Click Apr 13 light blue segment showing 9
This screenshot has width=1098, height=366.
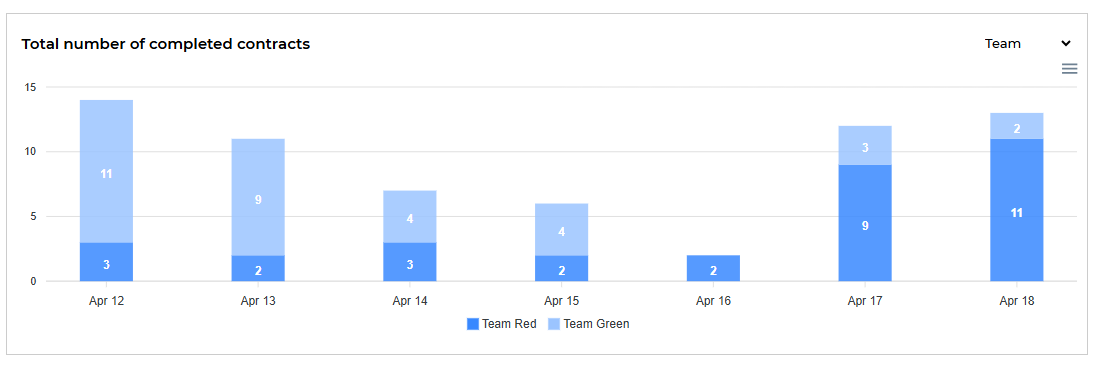click(x=258, y=197)
